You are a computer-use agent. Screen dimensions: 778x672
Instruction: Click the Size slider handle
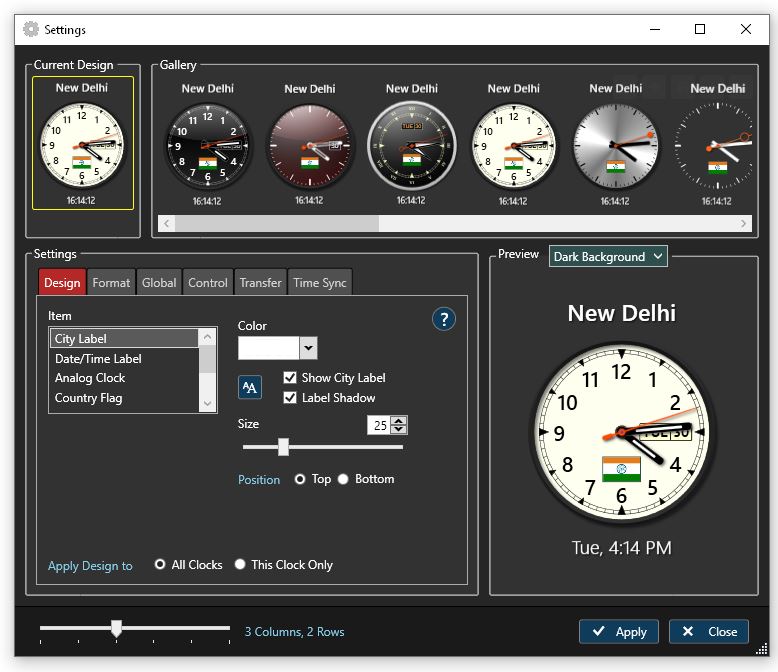coord(283,447)
